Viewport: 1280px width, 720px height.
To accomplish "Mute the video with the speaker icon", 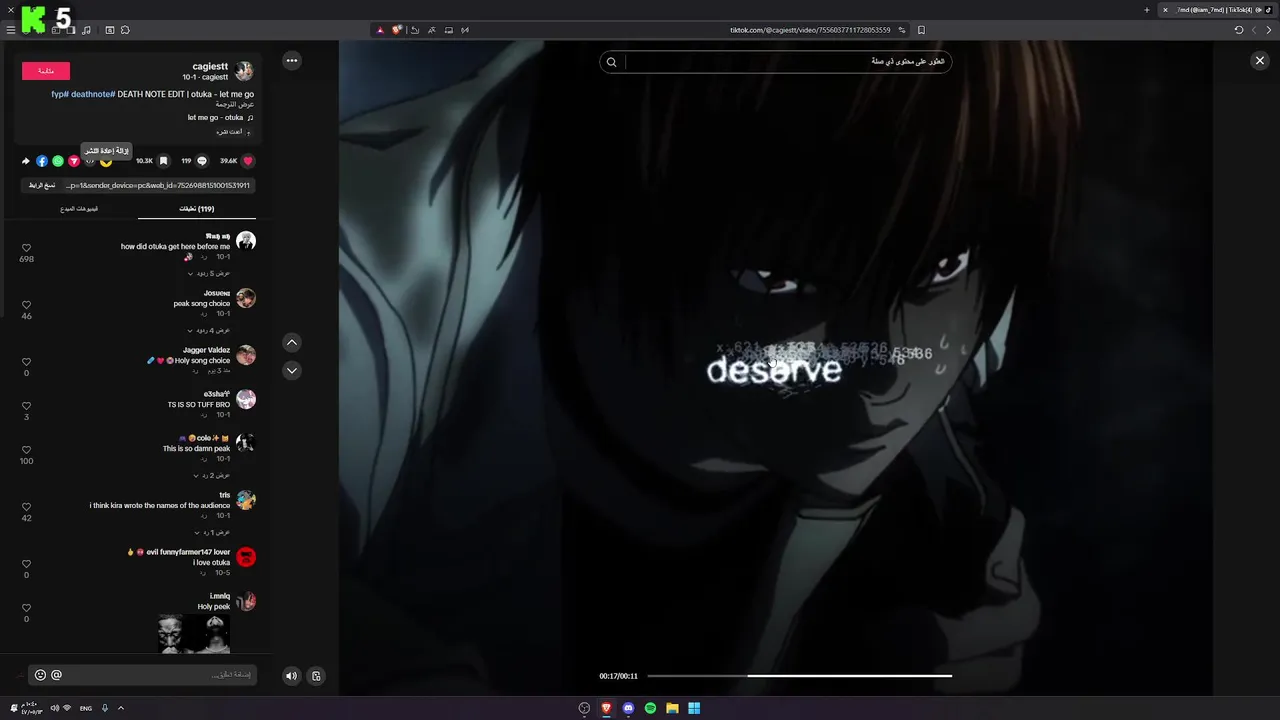I will pyautogui.click(x=291, y=676).
